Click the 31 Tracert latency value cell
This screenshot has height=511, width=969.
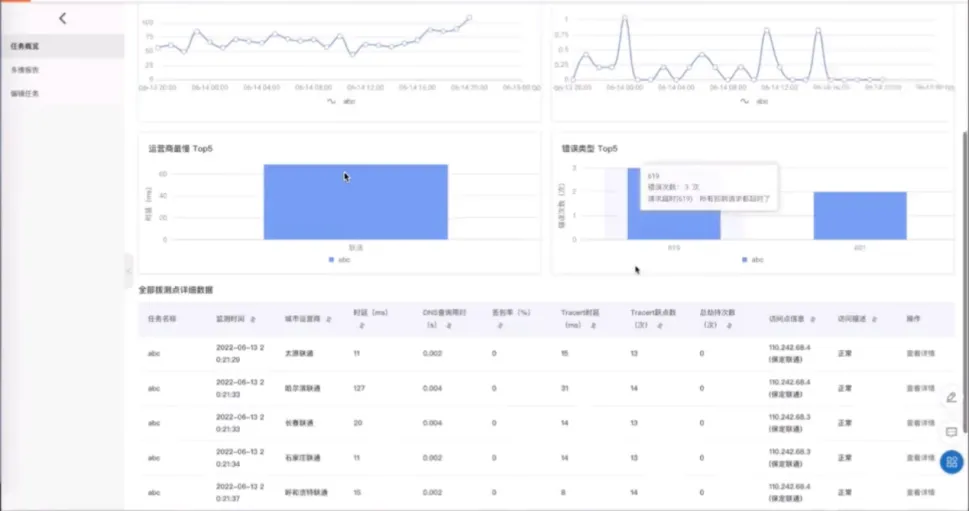click(565, 389)
